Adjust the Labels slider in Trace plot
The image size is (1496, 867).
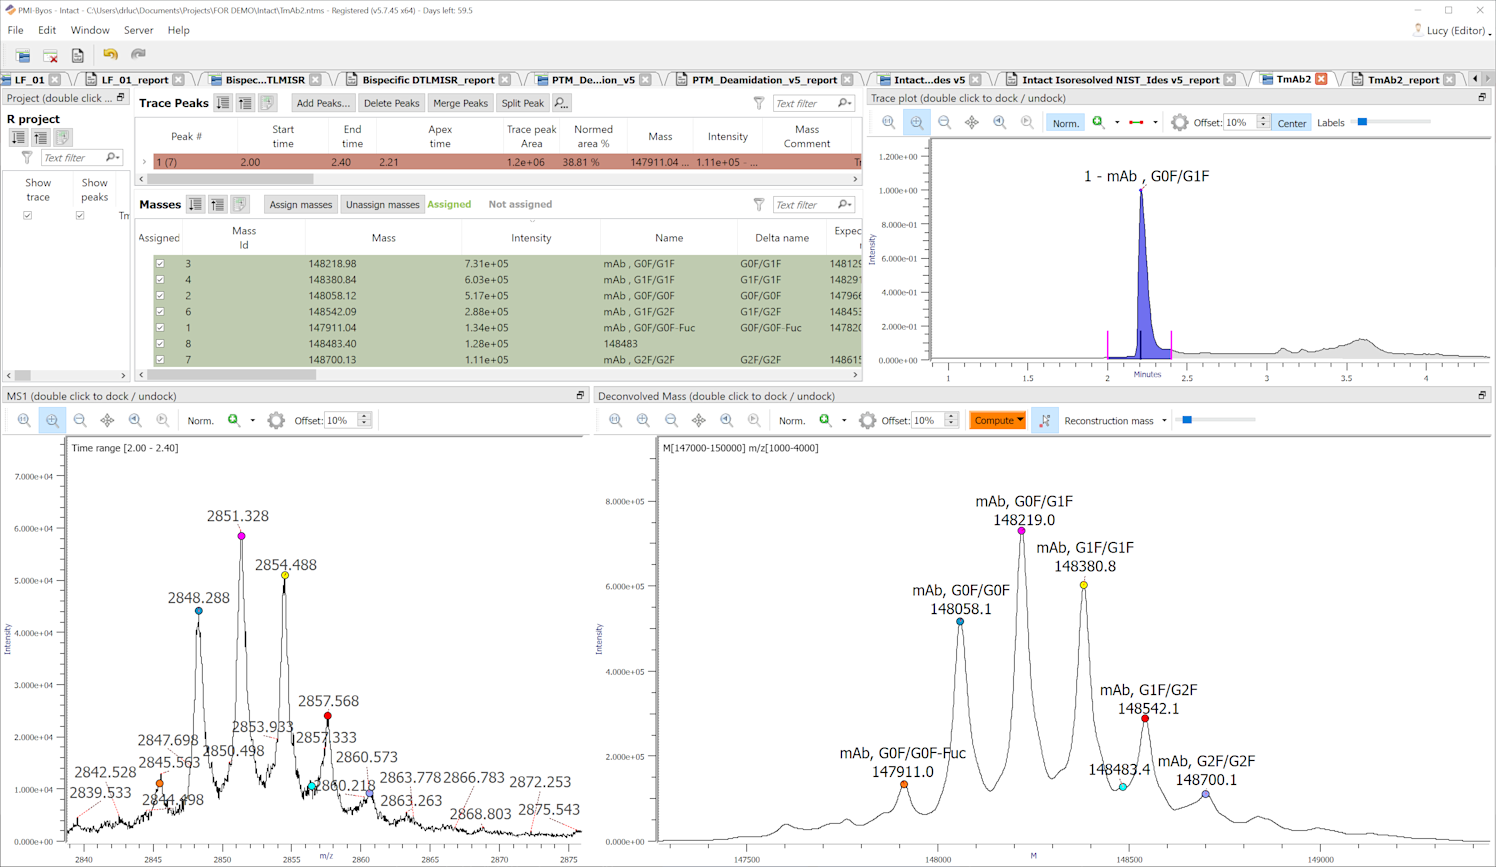point(1362,122)
